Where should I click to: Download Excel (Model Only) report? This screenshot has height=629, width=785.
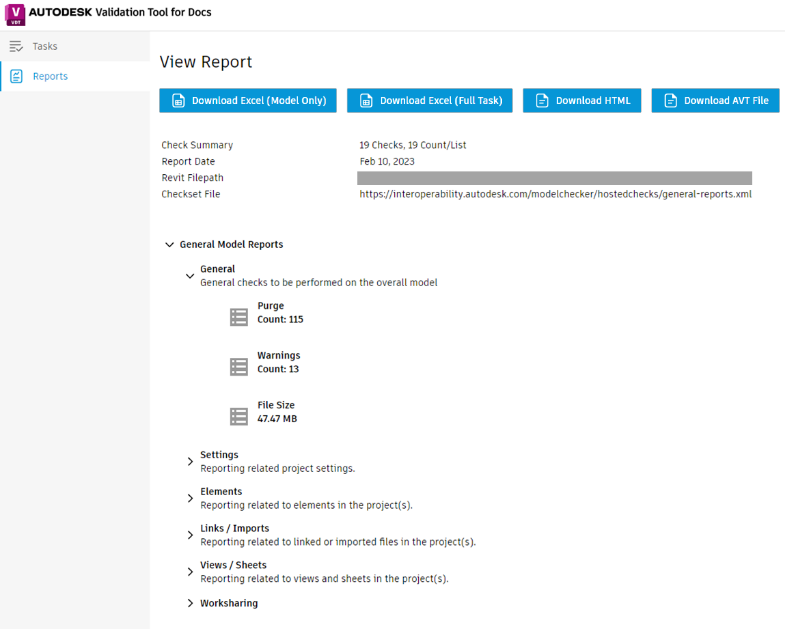(x=248, y=101)
